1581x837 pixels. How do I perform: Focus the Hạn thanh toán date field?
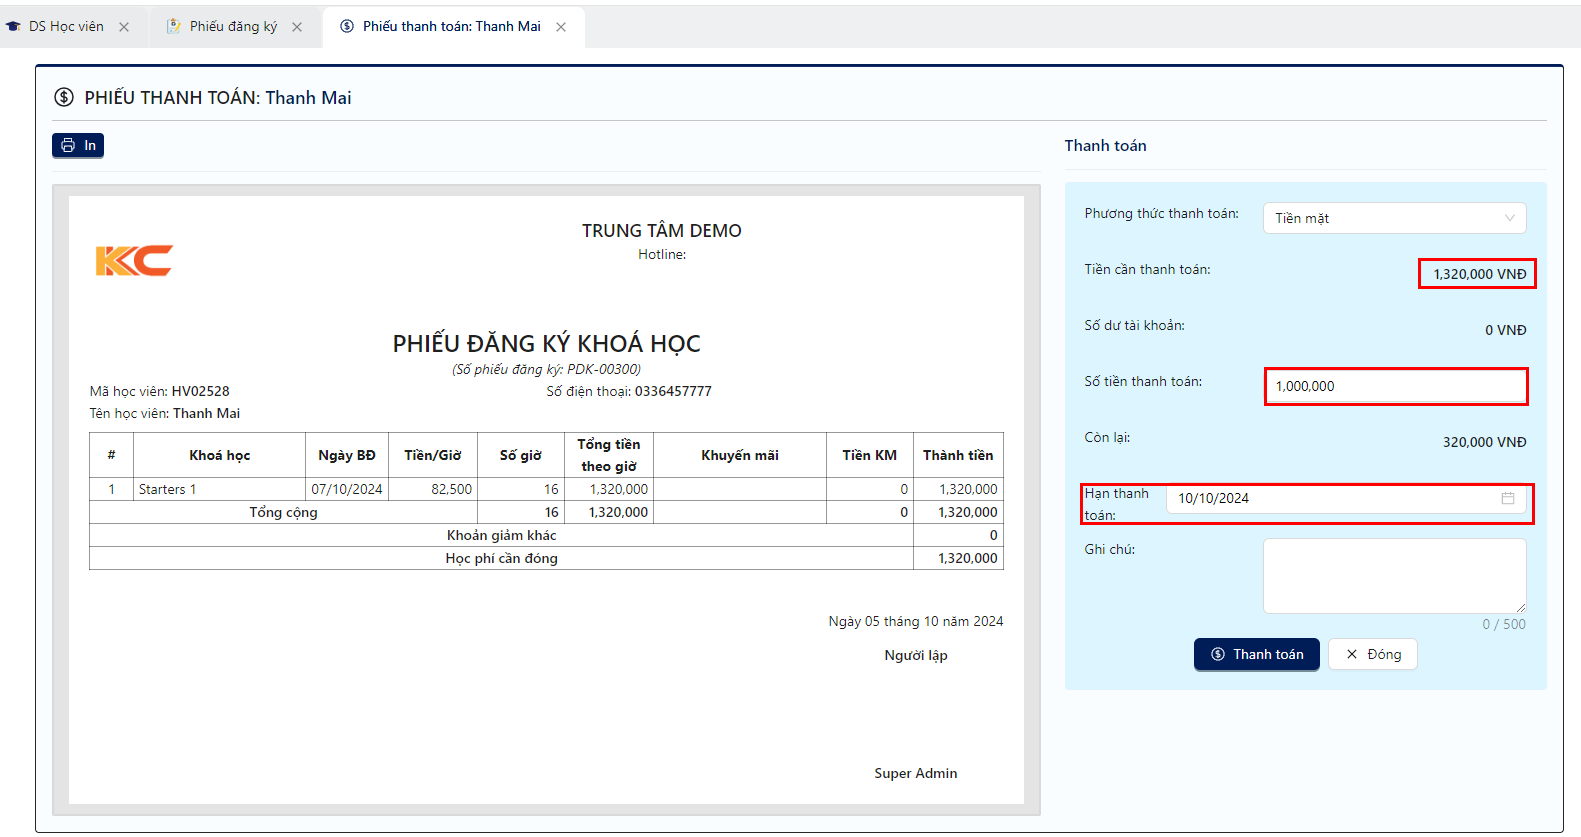(1346, 498)
